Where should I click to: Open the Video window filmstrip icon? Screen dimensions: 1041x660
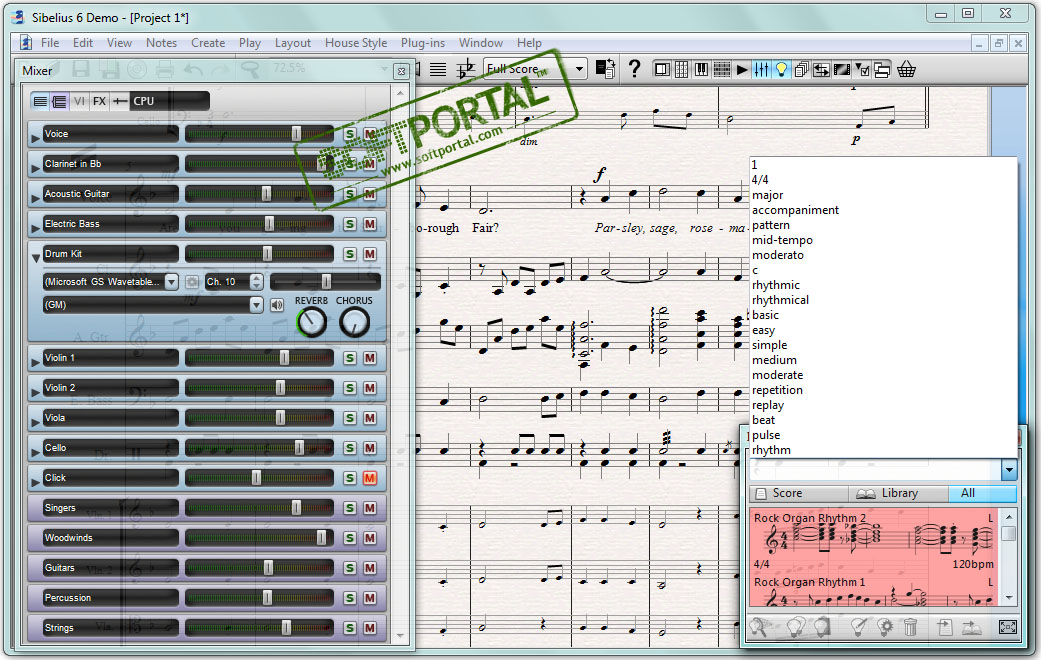coord(841,69)
